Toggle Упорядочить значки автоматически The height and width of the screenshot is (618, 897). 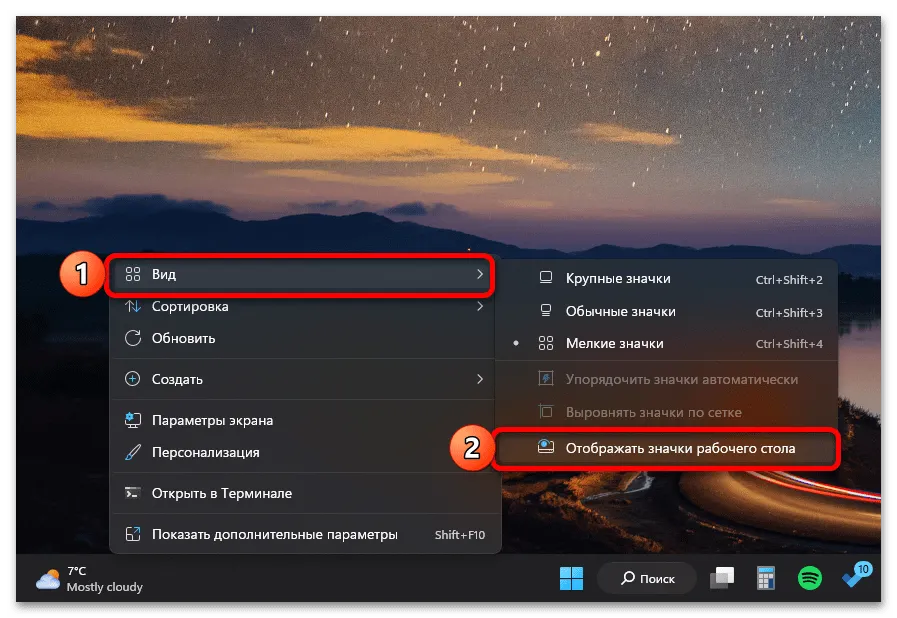tap(666, 379)
